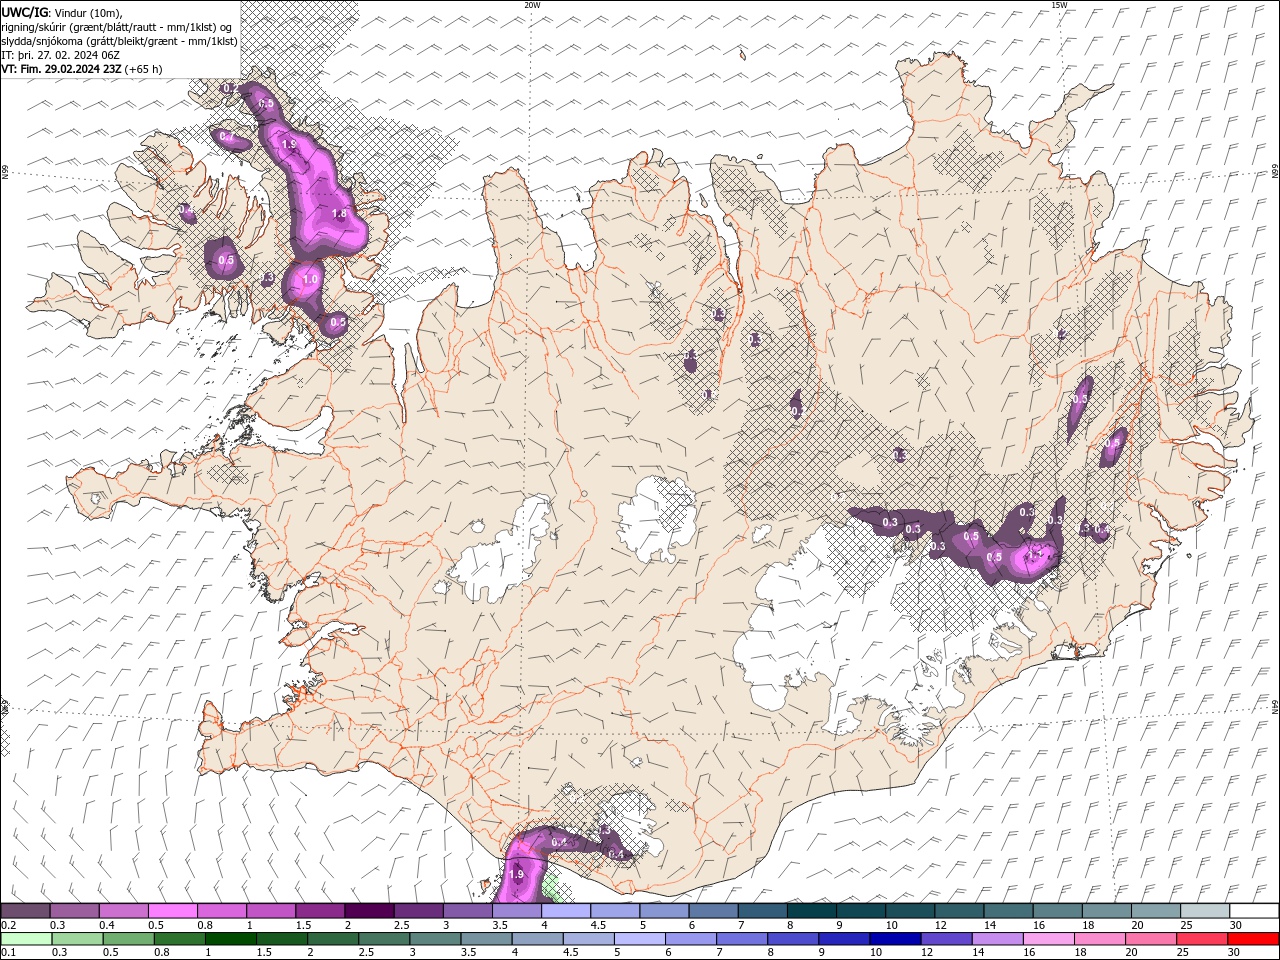The width and height of the screenshot is (1280, 960).
Task: Click the 'slydda/snjókoma' legend description line
Action: point(120,41)
